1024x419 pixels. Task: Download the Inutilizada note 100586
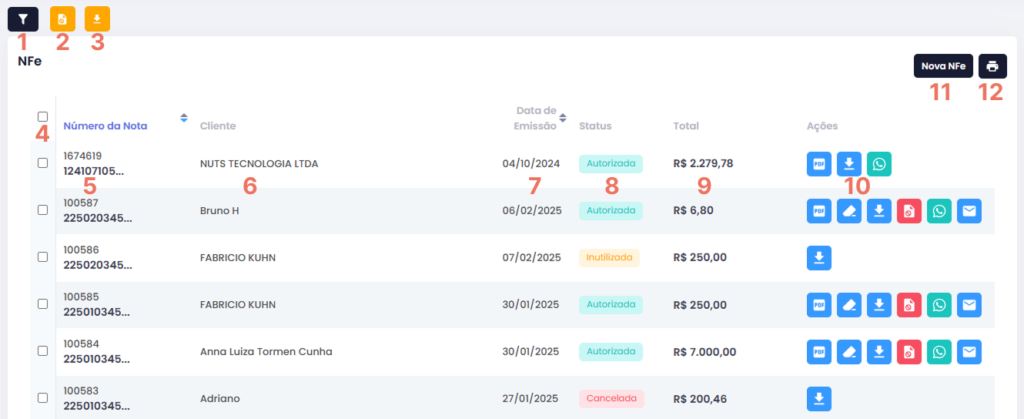(819, 257)
